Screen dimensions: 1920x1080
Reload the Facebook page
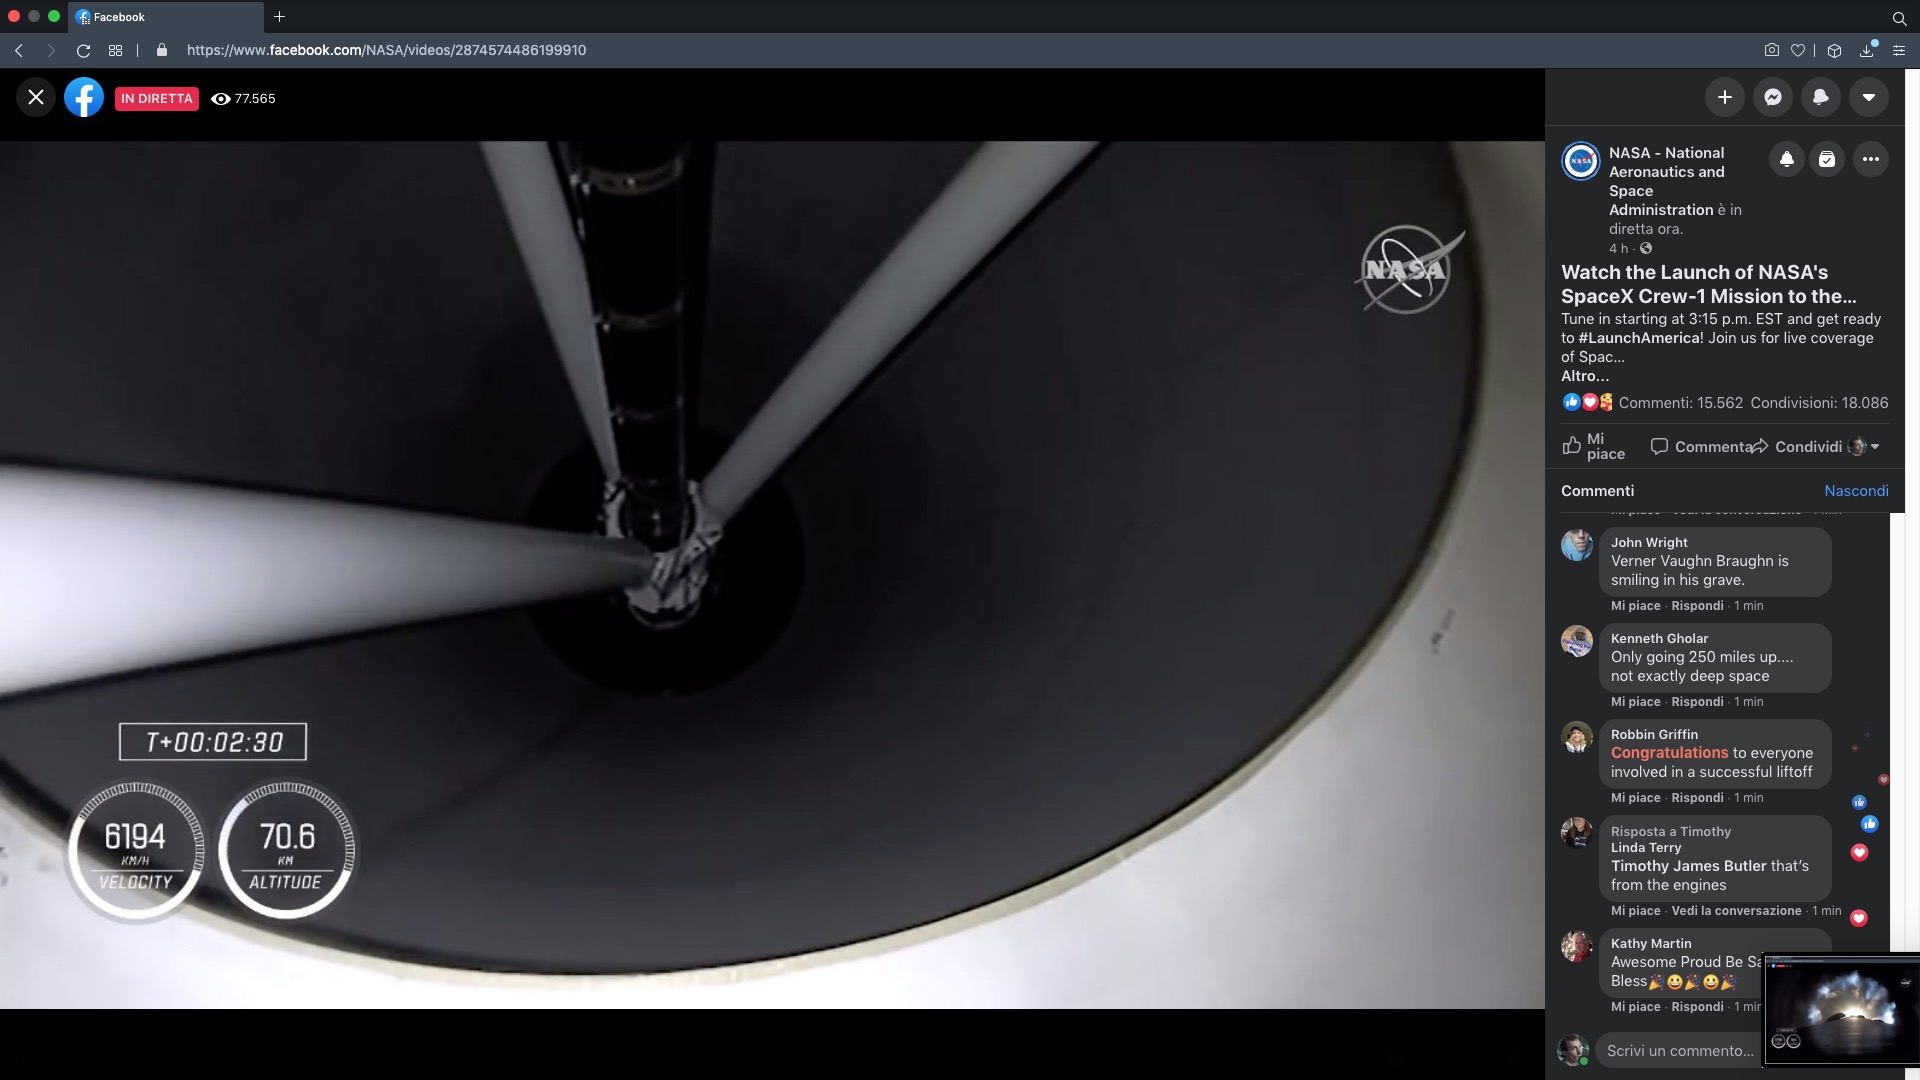pyautogui.click(x=84, y=50)
